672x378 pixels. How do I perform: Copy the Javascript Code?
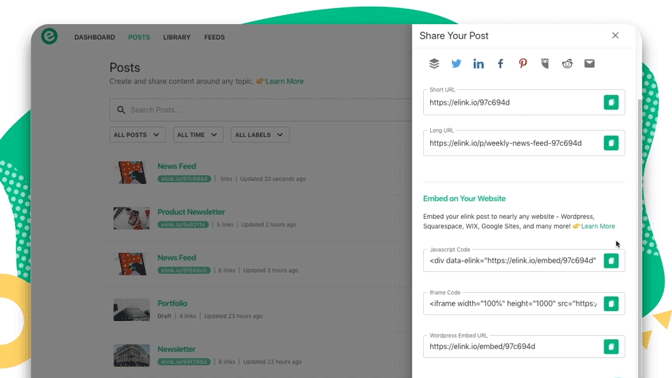(611, 261)
